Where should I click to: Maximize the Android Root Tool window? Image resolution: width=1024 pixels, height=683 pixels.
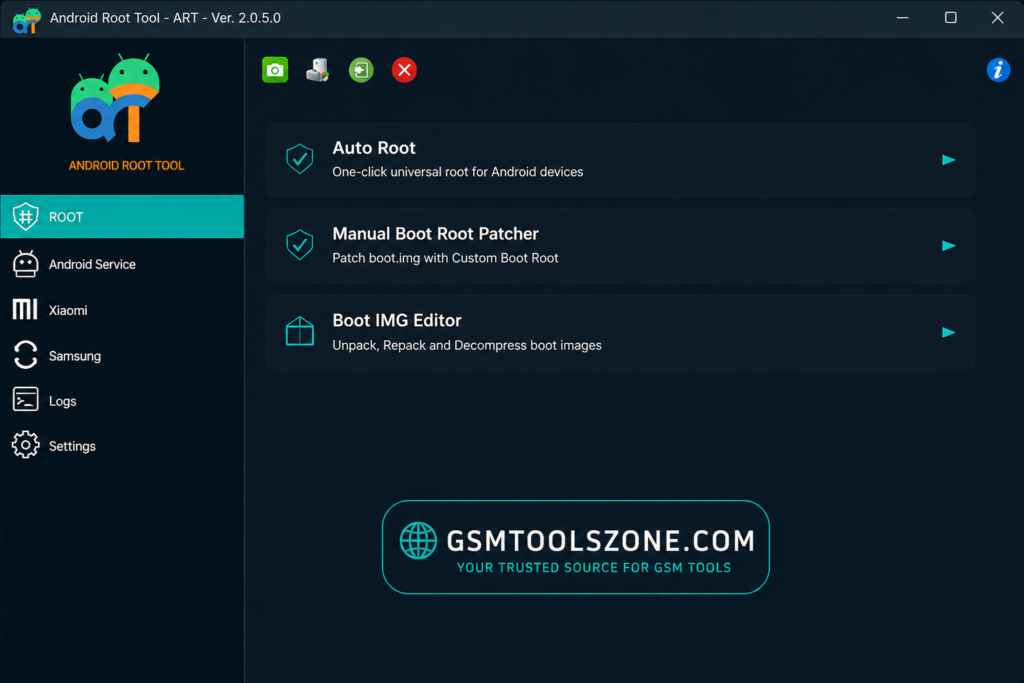950,18
